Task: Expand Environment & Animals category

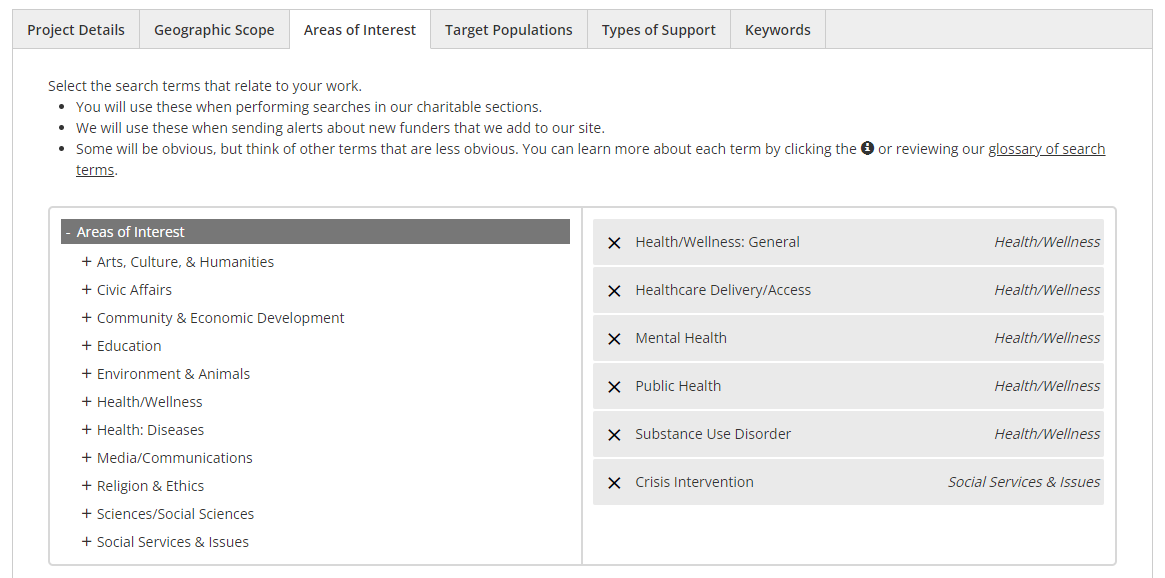Action: click(x=87, y=374)
